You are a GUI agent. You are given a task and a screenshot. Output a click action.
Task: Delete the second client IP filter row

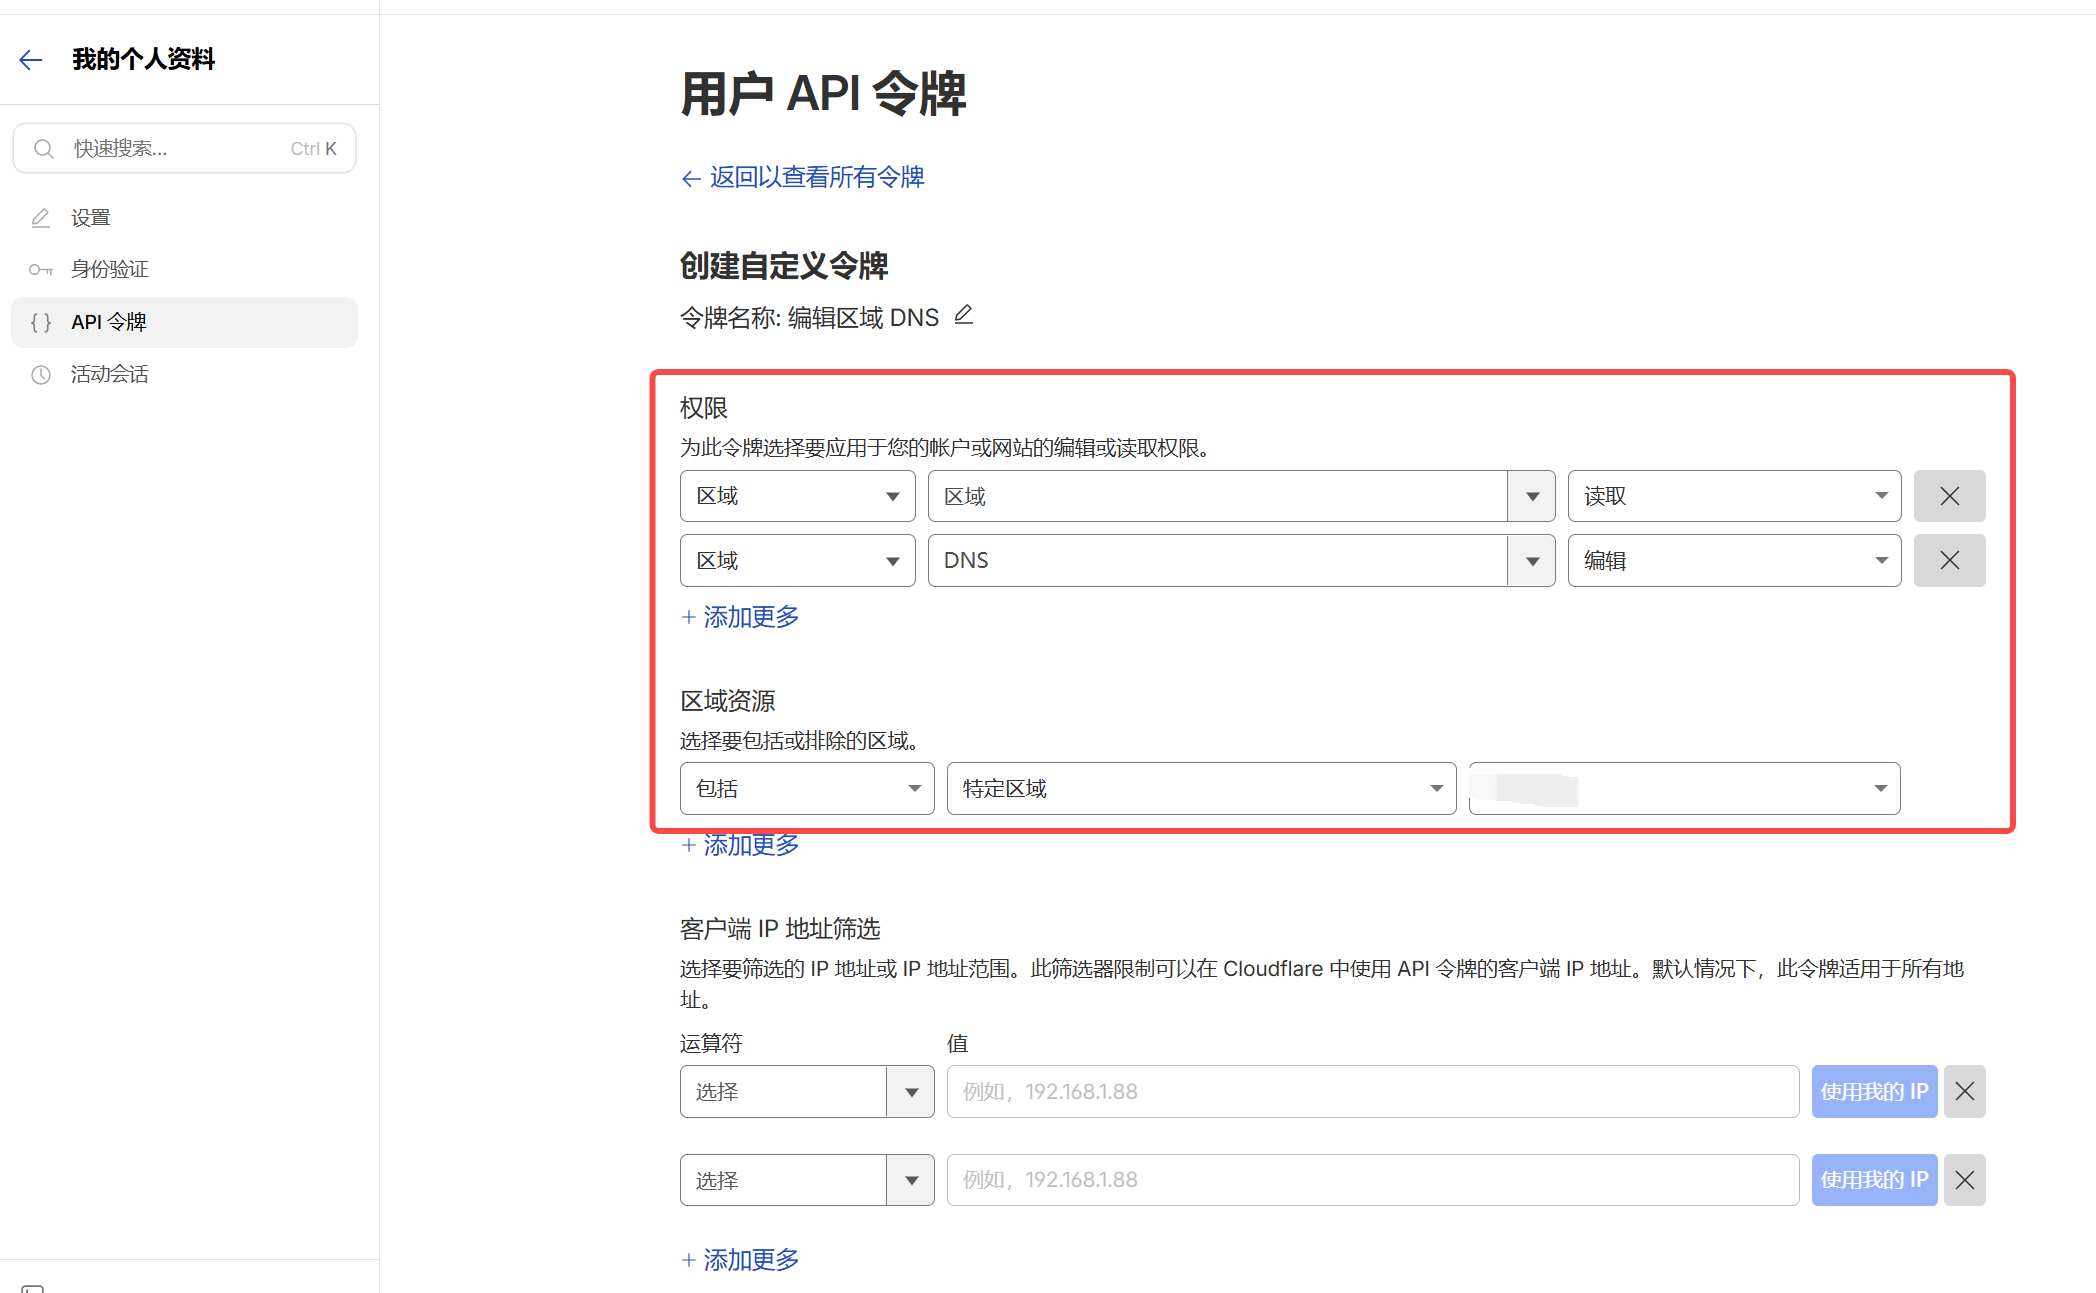[1964, 1180]
